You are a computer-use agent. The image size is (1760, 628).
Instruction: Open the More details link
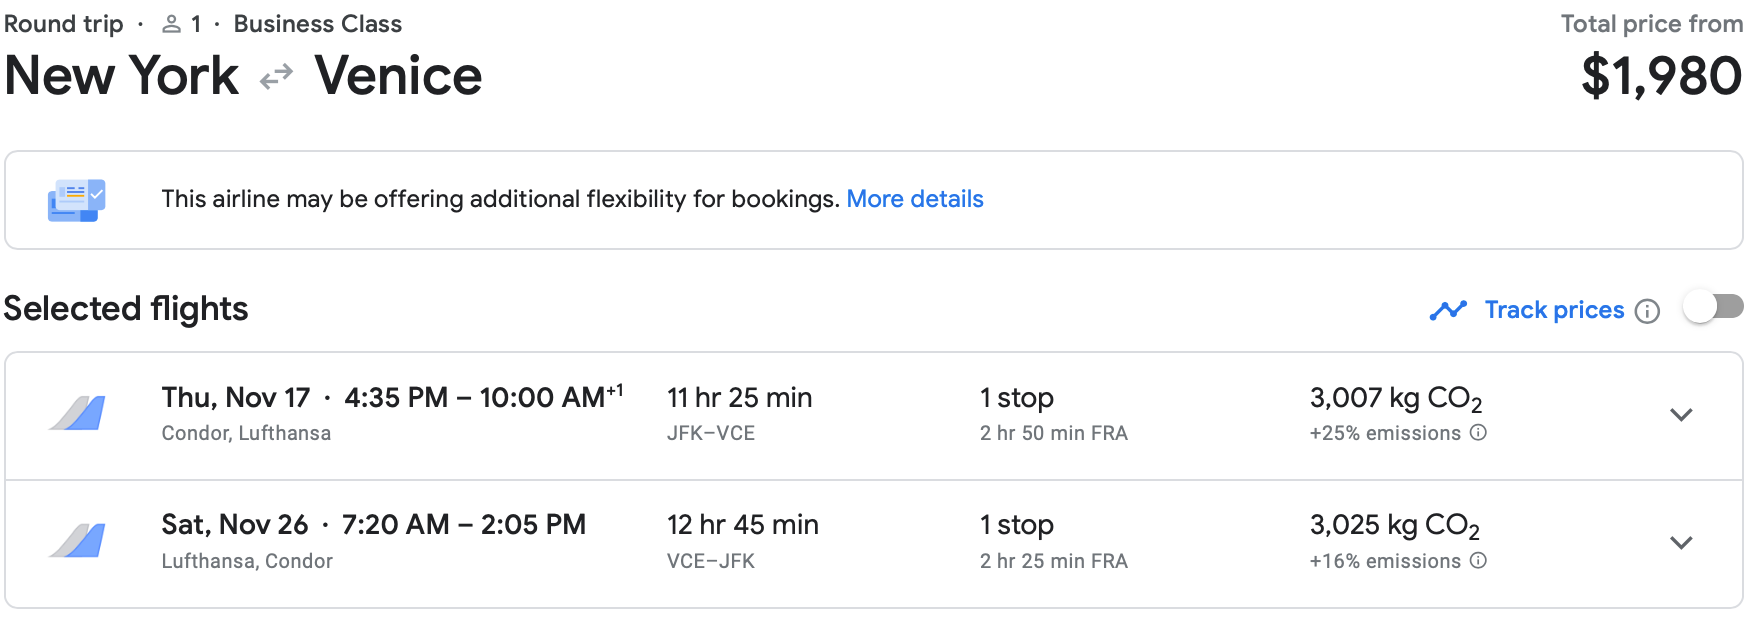point(915,199)
